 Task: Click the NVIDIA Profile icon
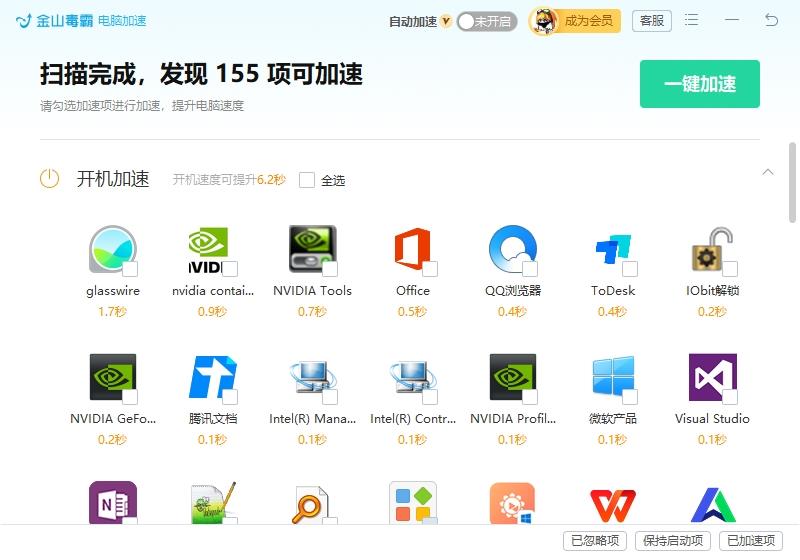[513, 377]
